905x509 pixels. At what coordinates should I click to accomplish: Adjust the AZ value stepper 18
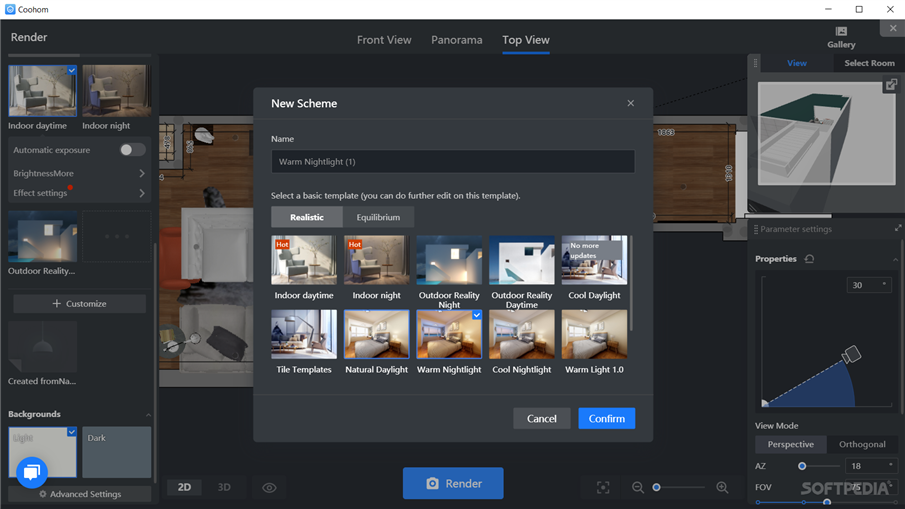click(872, 466)
